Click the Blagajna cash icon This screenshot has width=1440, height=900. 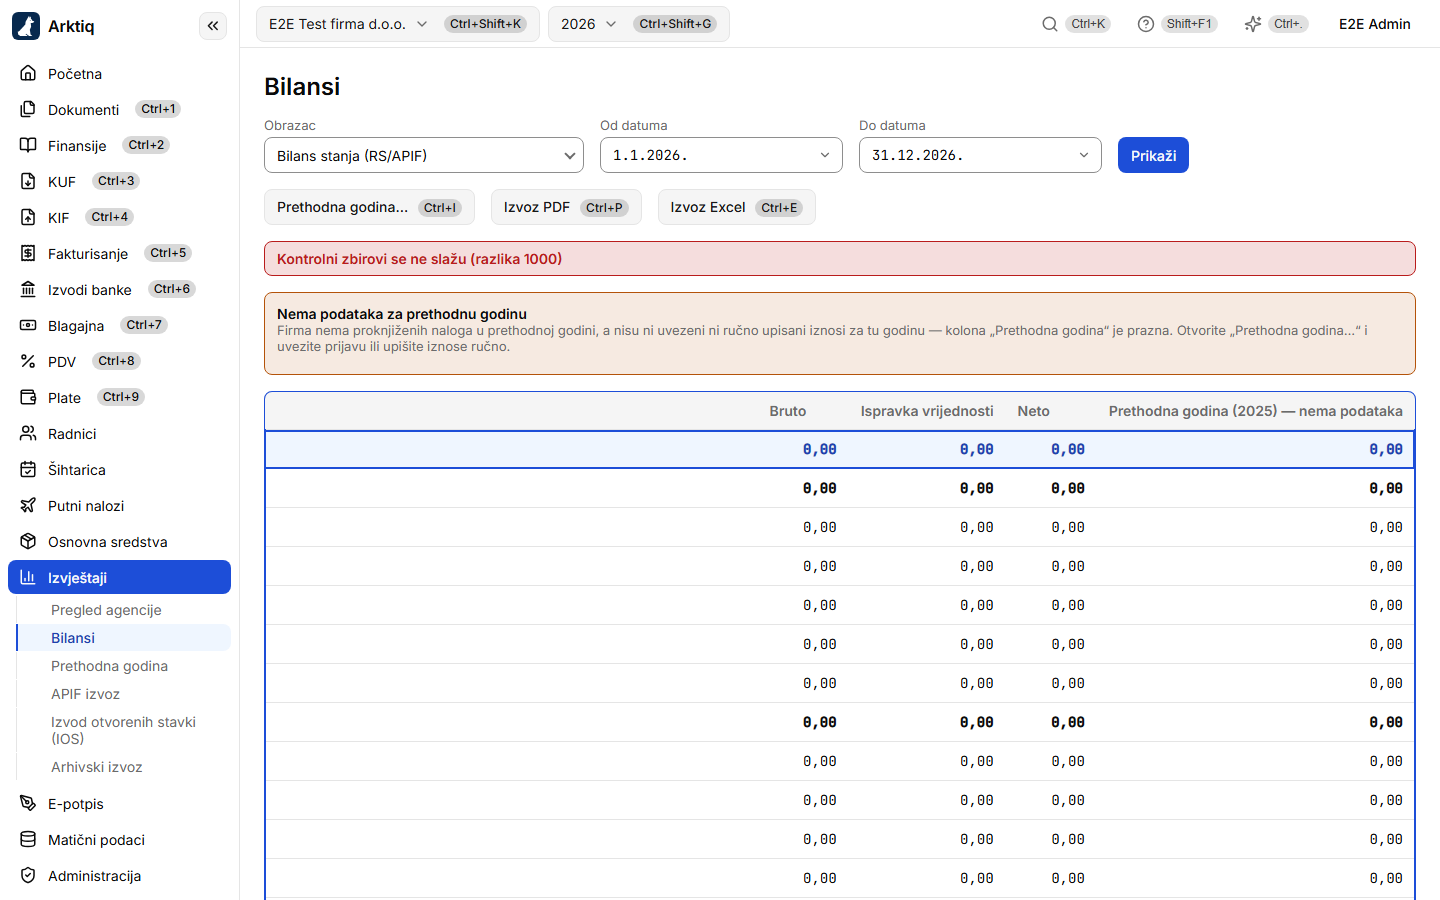point(28,325)
